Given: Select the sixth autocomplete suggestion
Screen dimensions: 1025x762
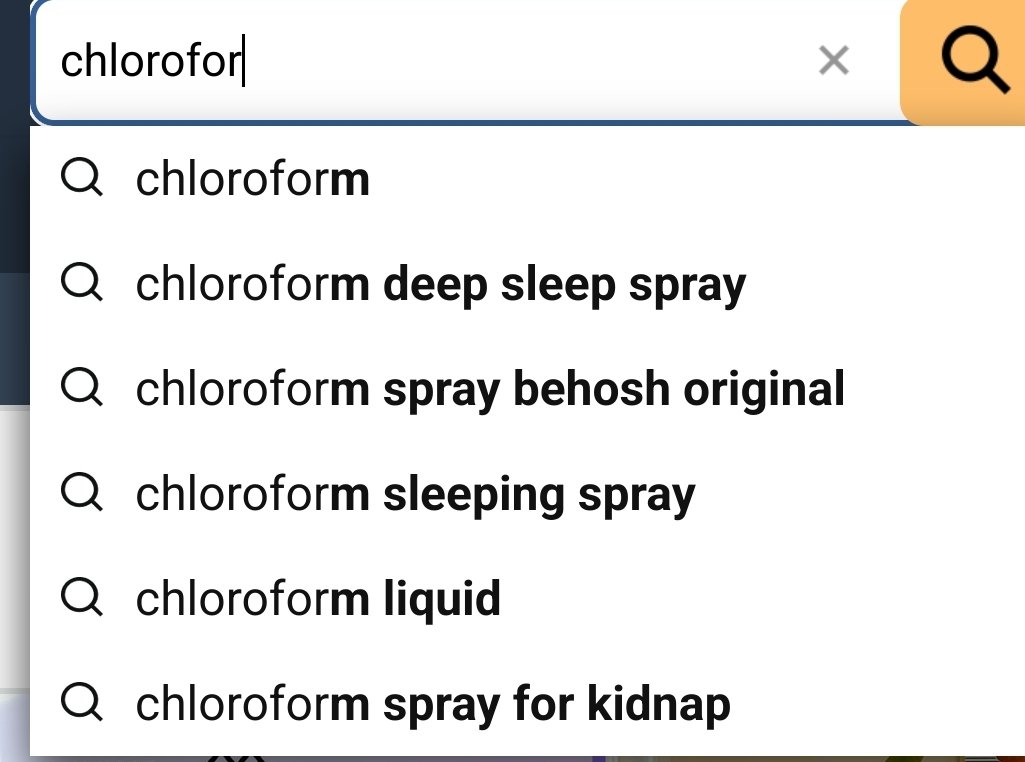Looking at the screenshot, I should coord(432,704).
